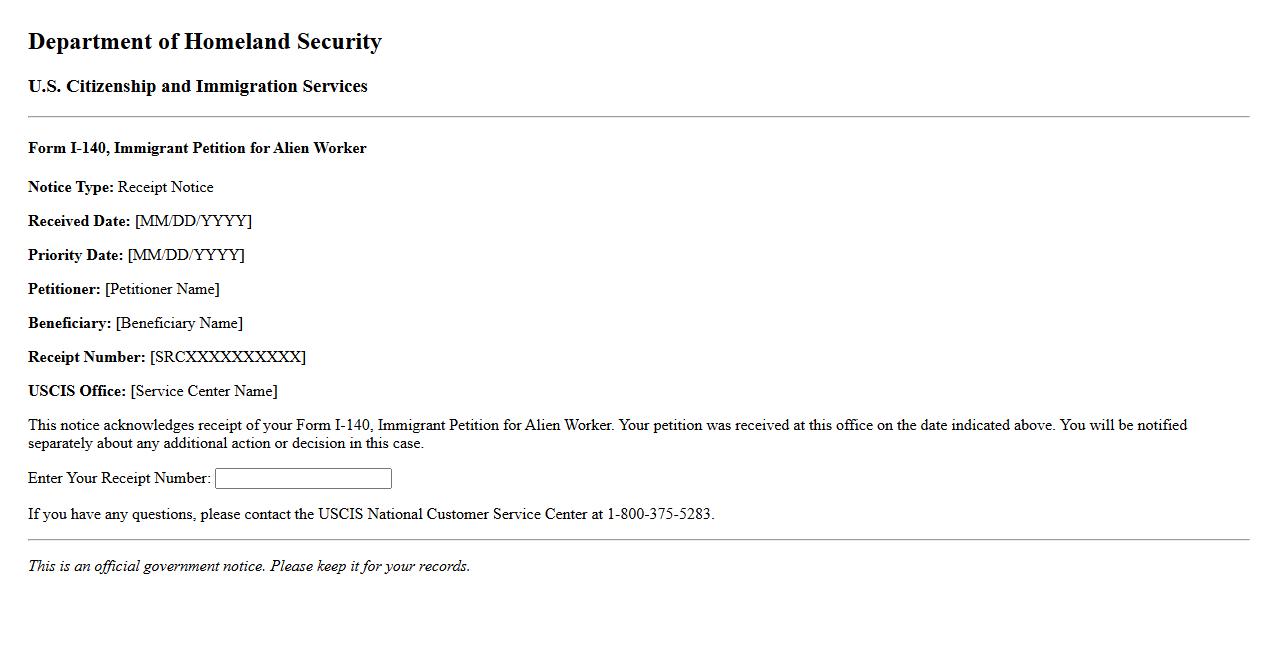Click the Received Date label
The width and height of the screenshot is (1278, 650).
(79, 221)
